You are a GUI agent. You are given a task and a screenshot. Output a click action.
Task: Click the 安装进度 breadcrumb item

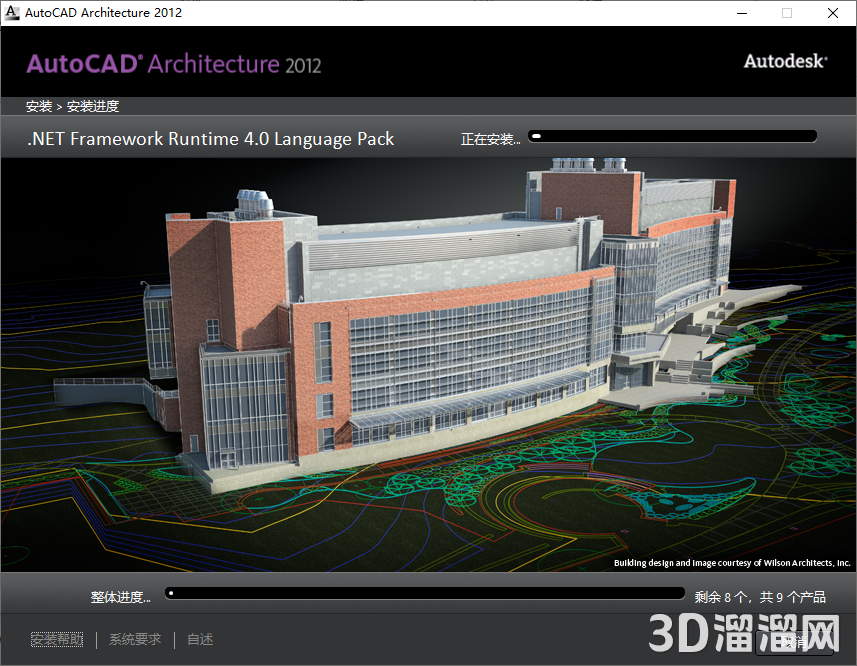[x=93, y=106]
